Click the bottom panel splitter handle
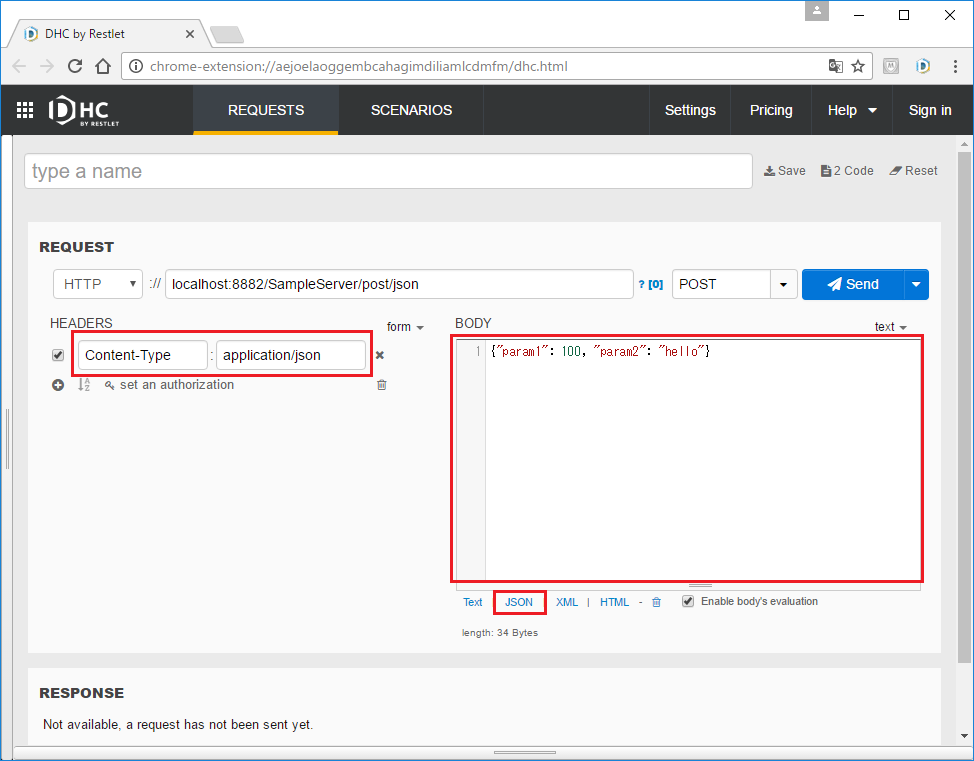 (525, 752)
